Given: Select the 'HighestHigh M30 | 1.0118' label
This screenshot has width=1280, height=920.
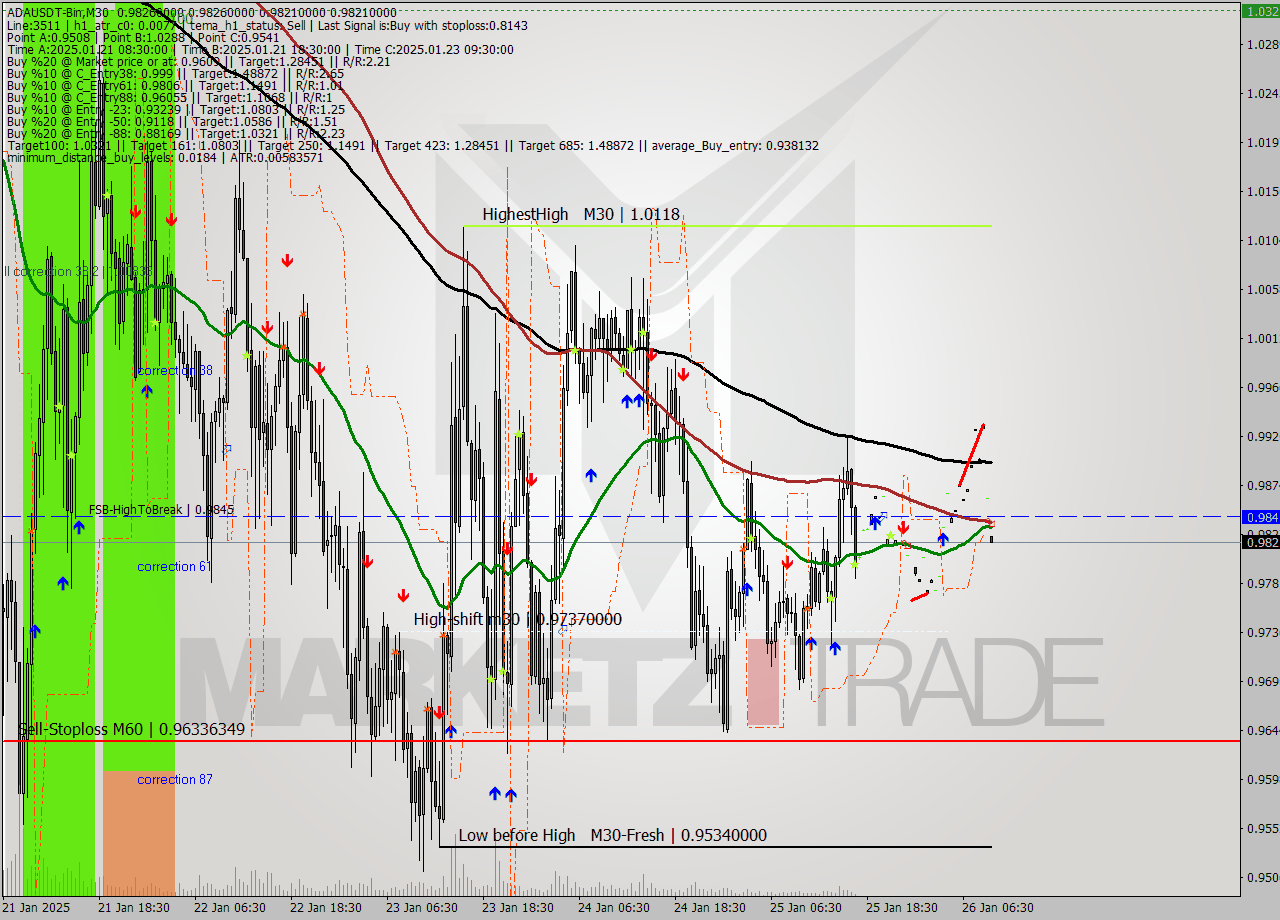Looking at the screenshot, I should tap(581, 214).
